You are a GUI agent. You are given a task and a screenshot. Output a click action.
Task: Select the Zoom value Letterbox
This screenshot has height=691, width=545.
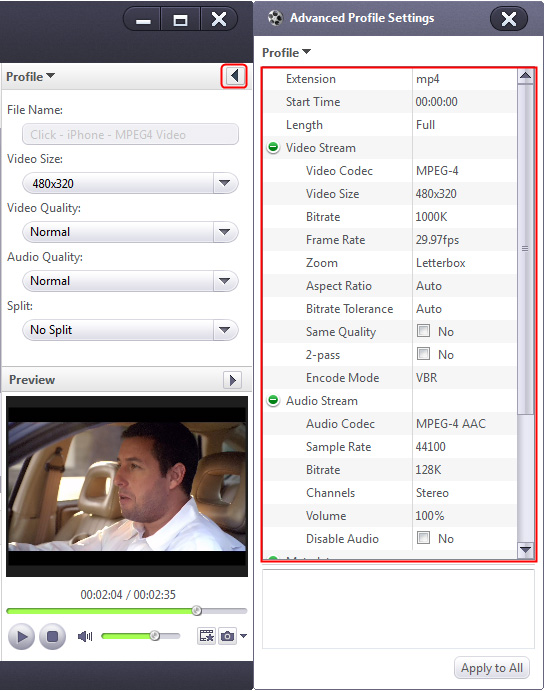pos(441,263)
